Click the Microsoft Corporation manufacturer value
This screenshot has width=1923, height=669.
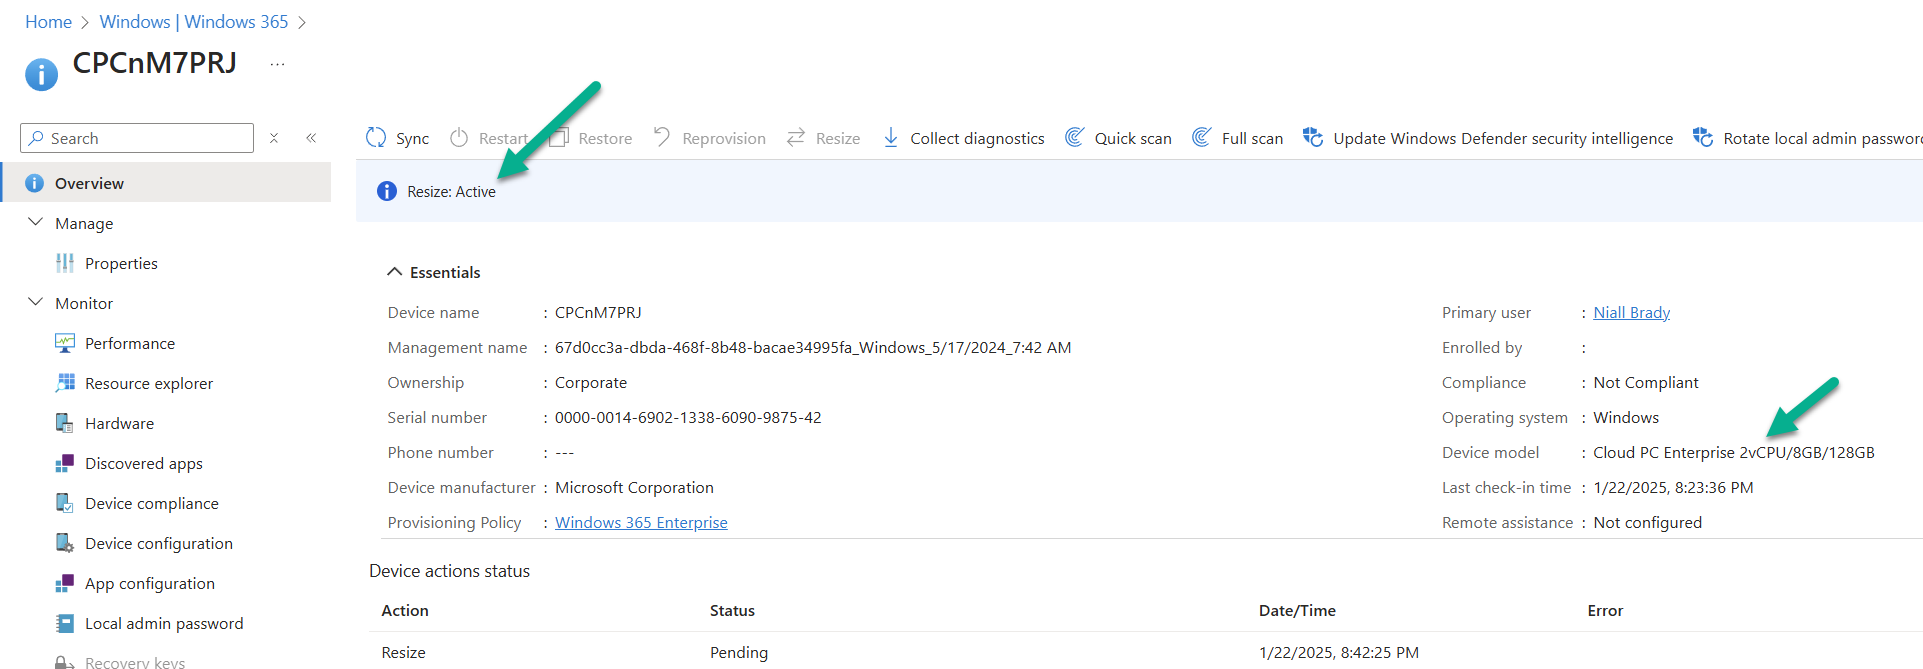634,487
